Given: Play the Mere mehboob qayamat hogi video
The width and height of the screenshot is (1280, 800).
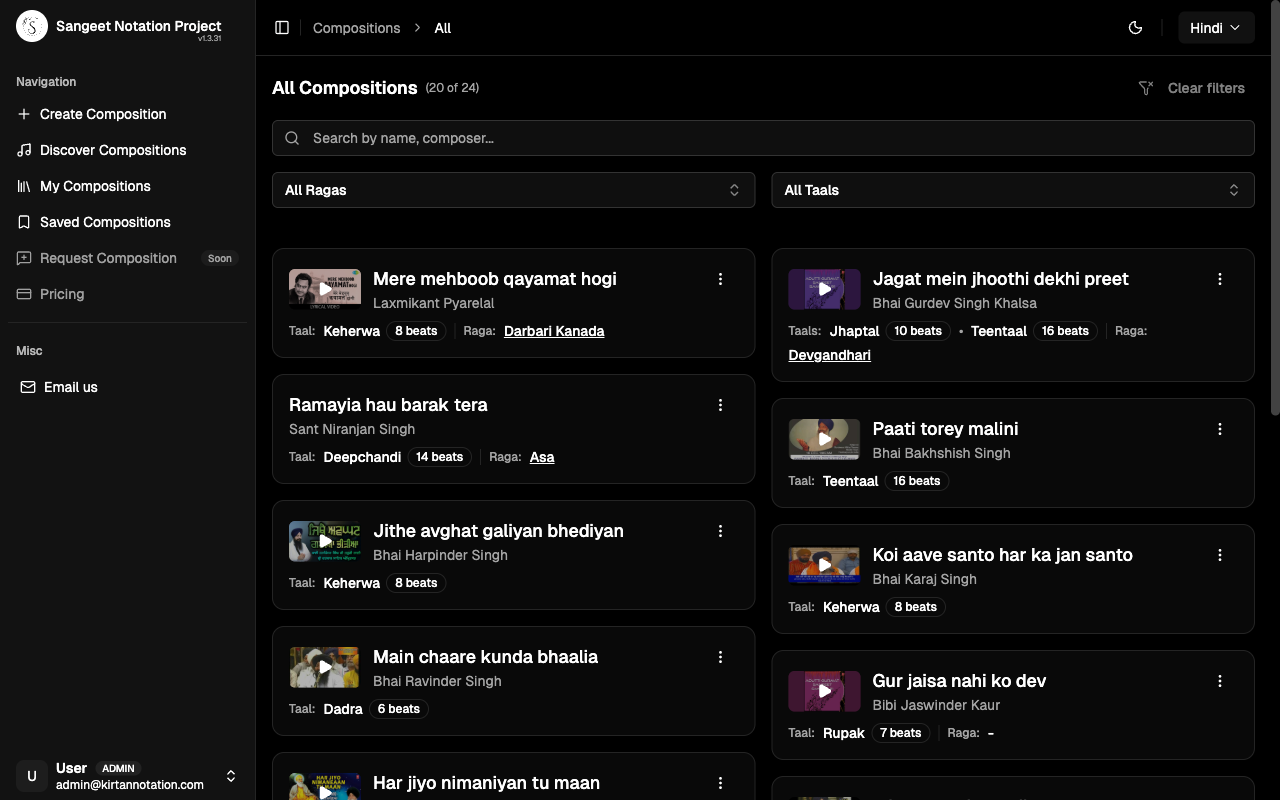Looking at the screenshot, I should tap(325, 288).
